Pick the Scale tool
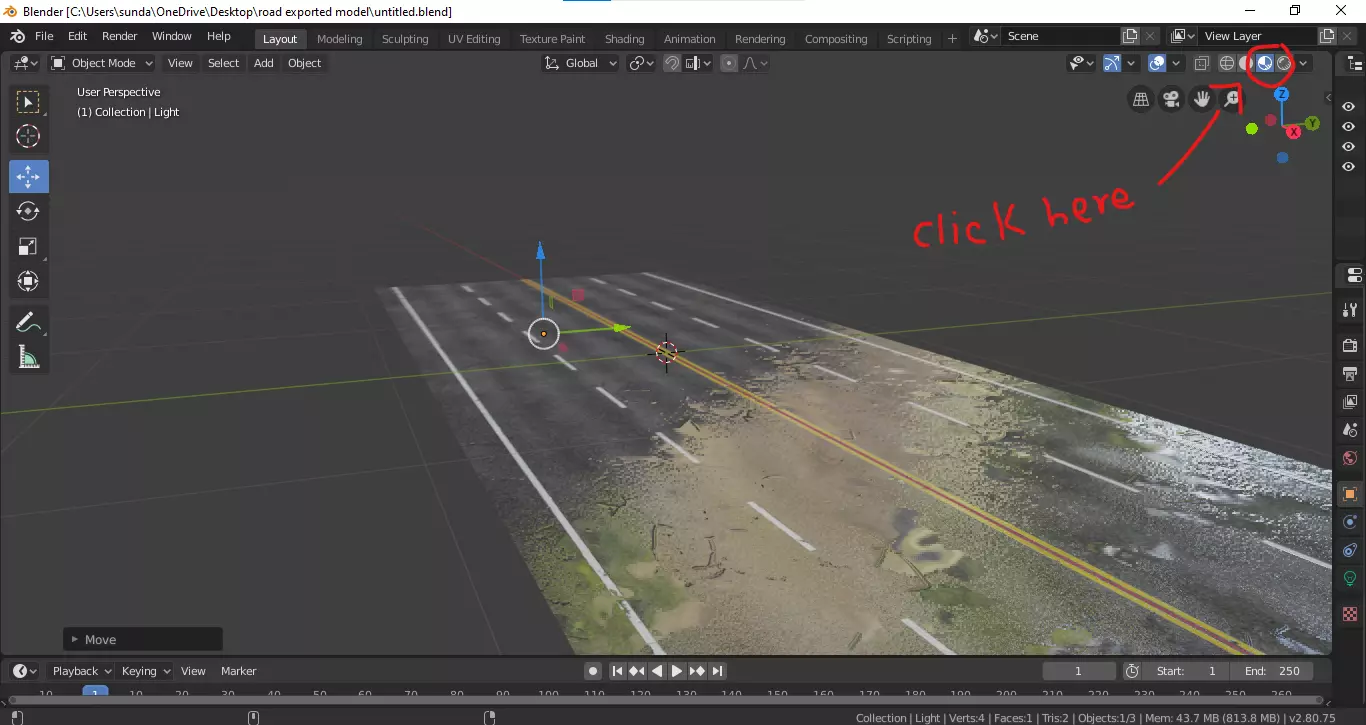This screenshot has width=1366, height=725. coord(28,246)
